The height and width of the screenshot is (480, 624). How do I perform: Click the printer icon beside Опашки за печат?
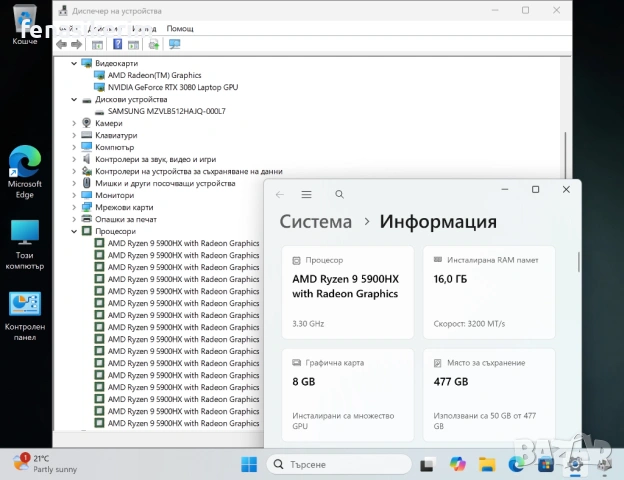pos(86,219)
